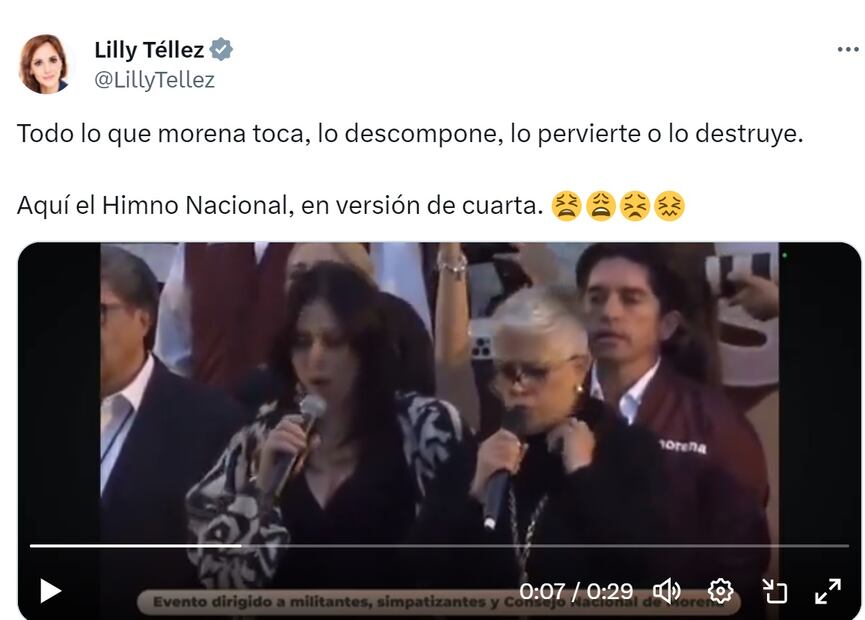This screenshot has width=865, height=620.
Task: Select the tweet text about morena
Action: click(410, 134)
